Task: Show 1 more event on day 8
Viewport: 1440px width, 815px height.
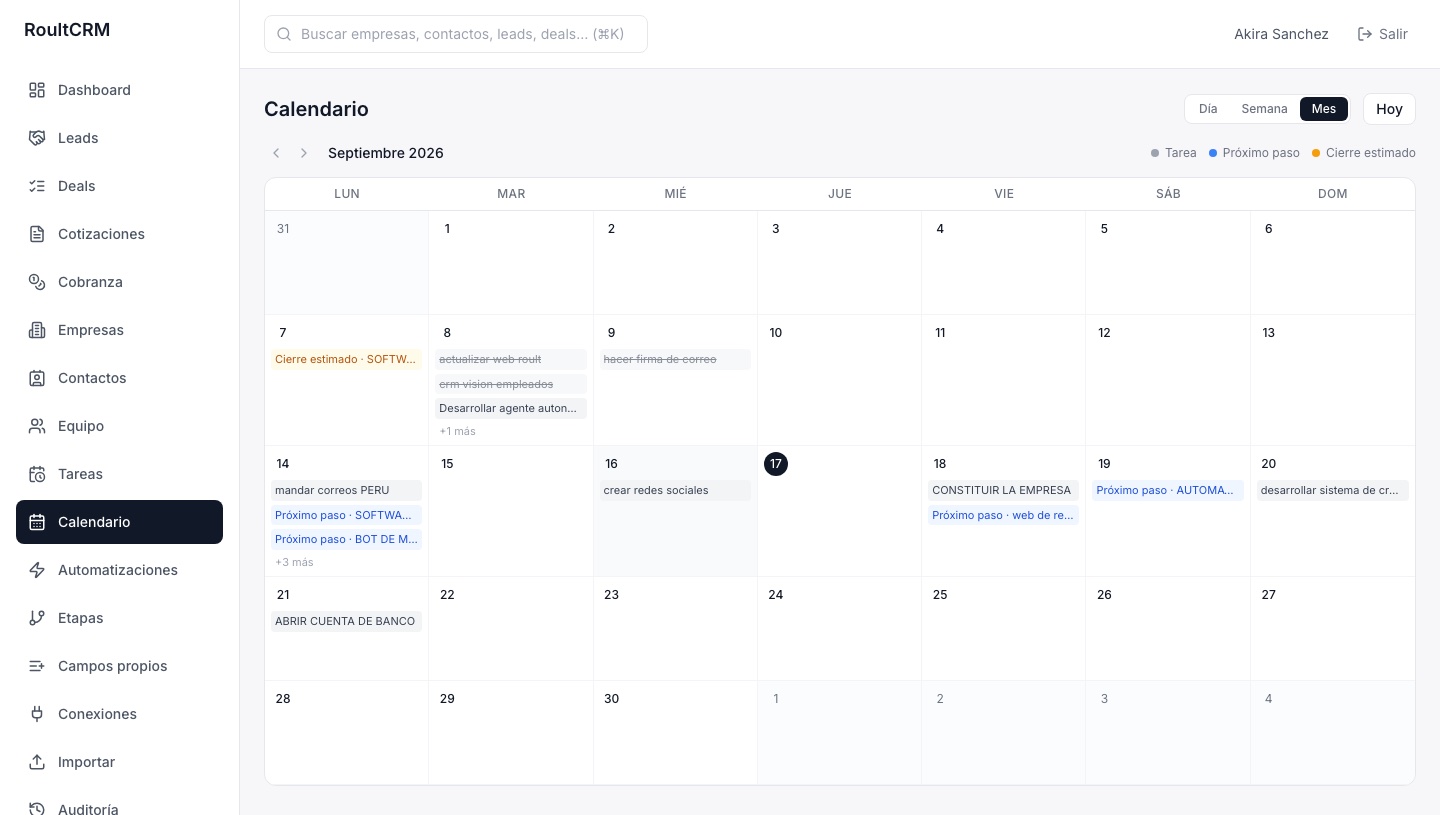Action: [457, 431]
